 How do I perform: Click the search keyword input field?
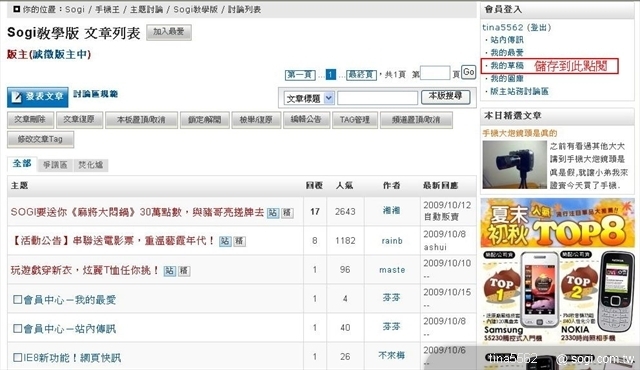377,98
